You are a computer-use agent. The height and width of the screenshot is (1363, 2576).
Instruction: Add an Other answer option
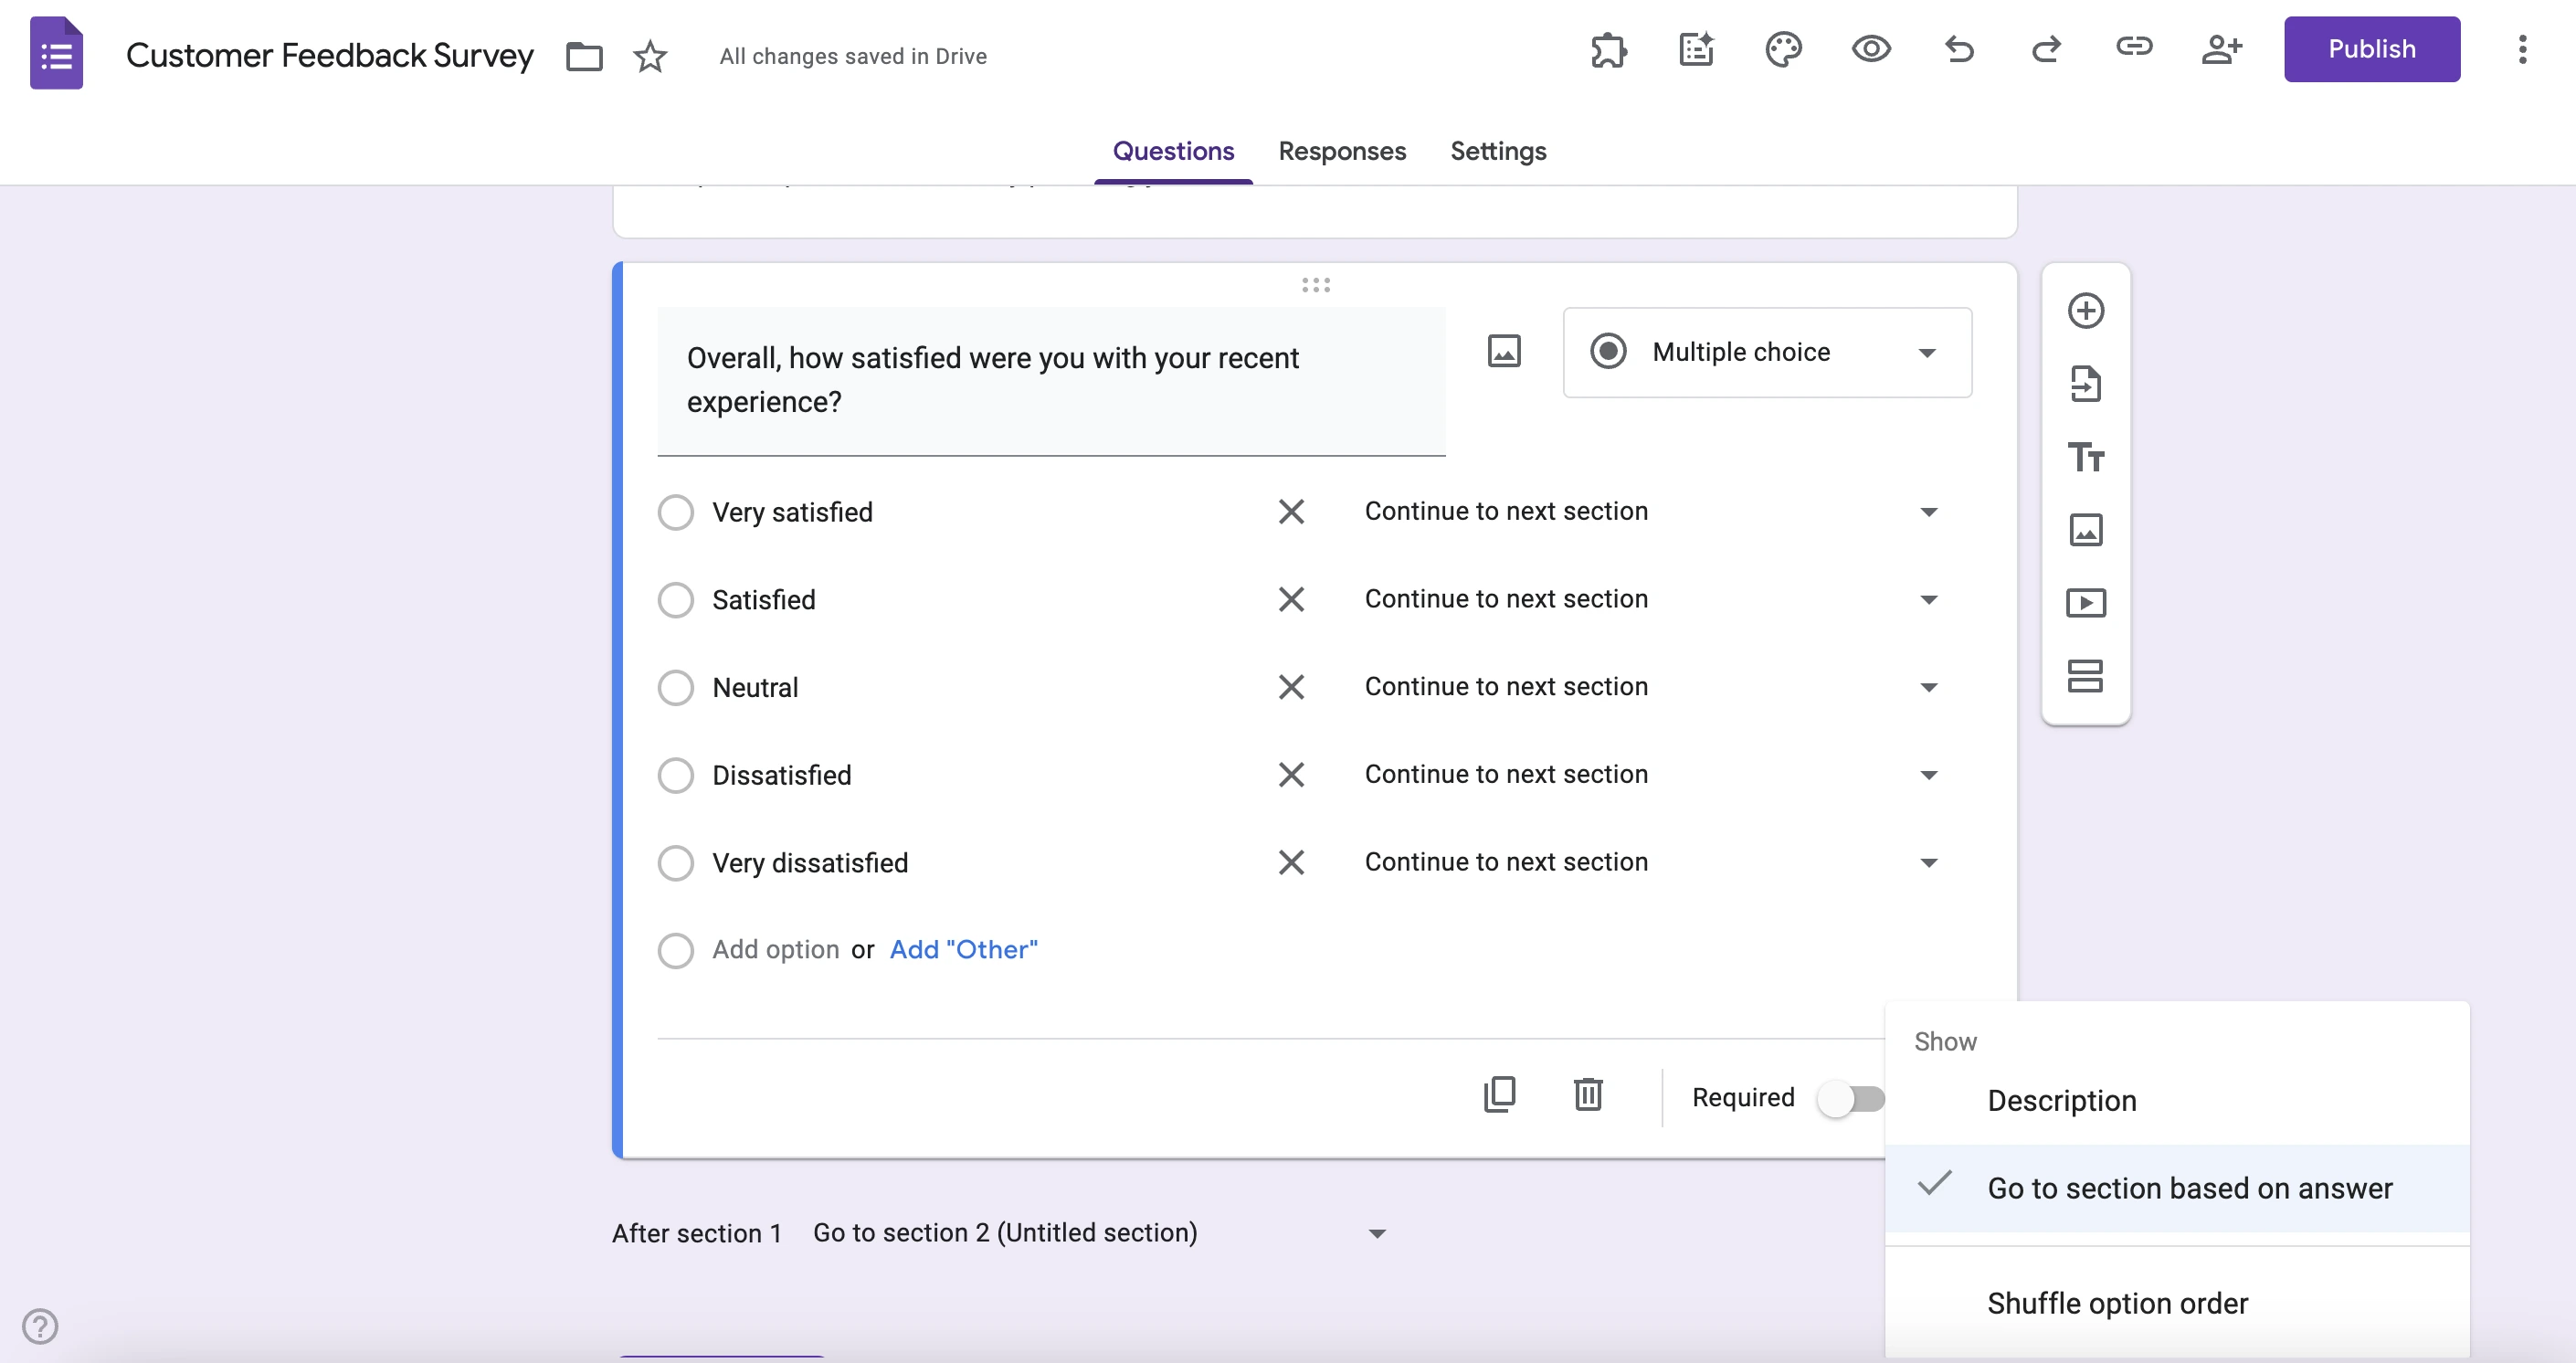tap(962, 949)
